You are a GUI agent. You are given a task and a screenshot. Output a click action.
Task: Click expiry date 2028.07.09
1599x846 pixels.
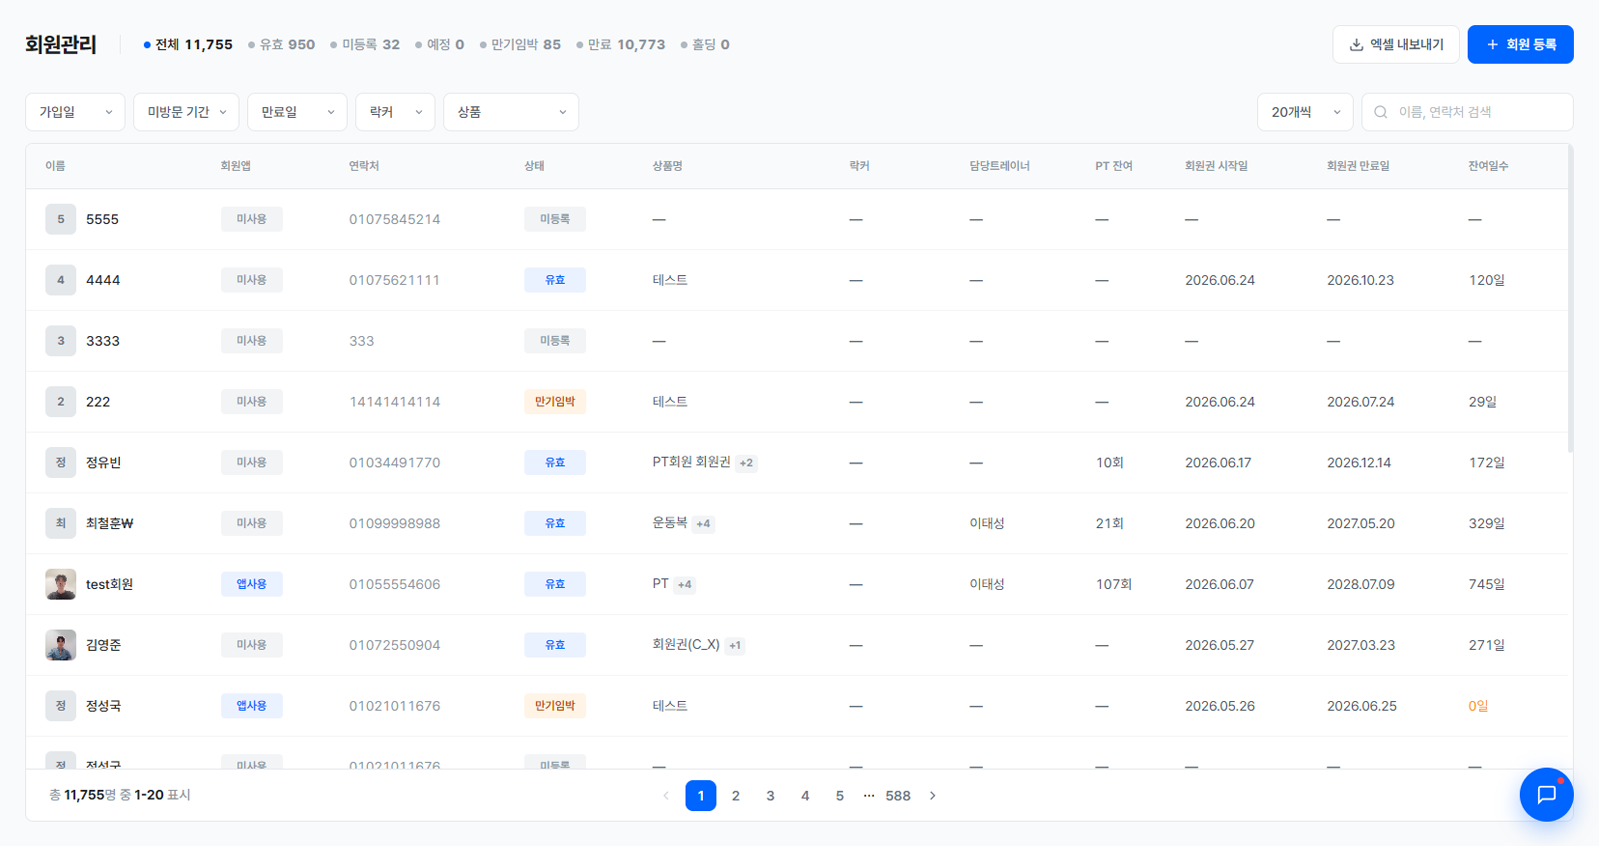[x=1360, y=584]
